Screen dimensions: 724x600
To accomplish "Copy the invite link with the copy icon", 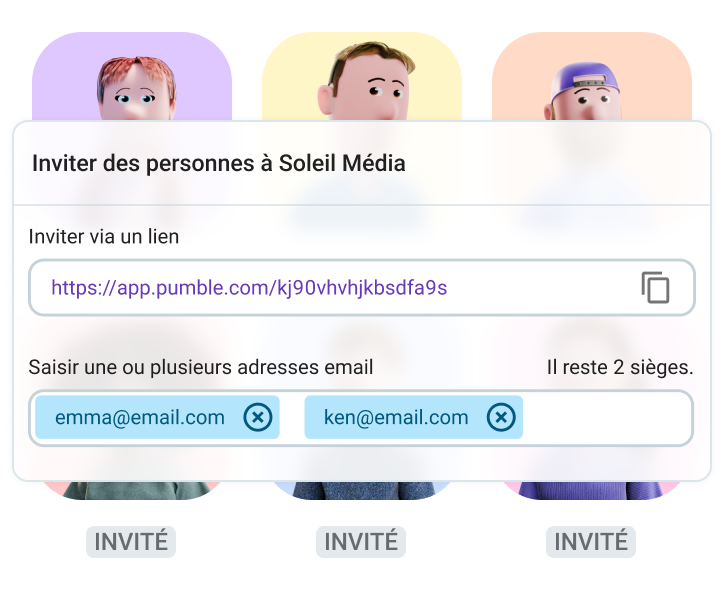I will pyautogui.click(x=655, y=288).
